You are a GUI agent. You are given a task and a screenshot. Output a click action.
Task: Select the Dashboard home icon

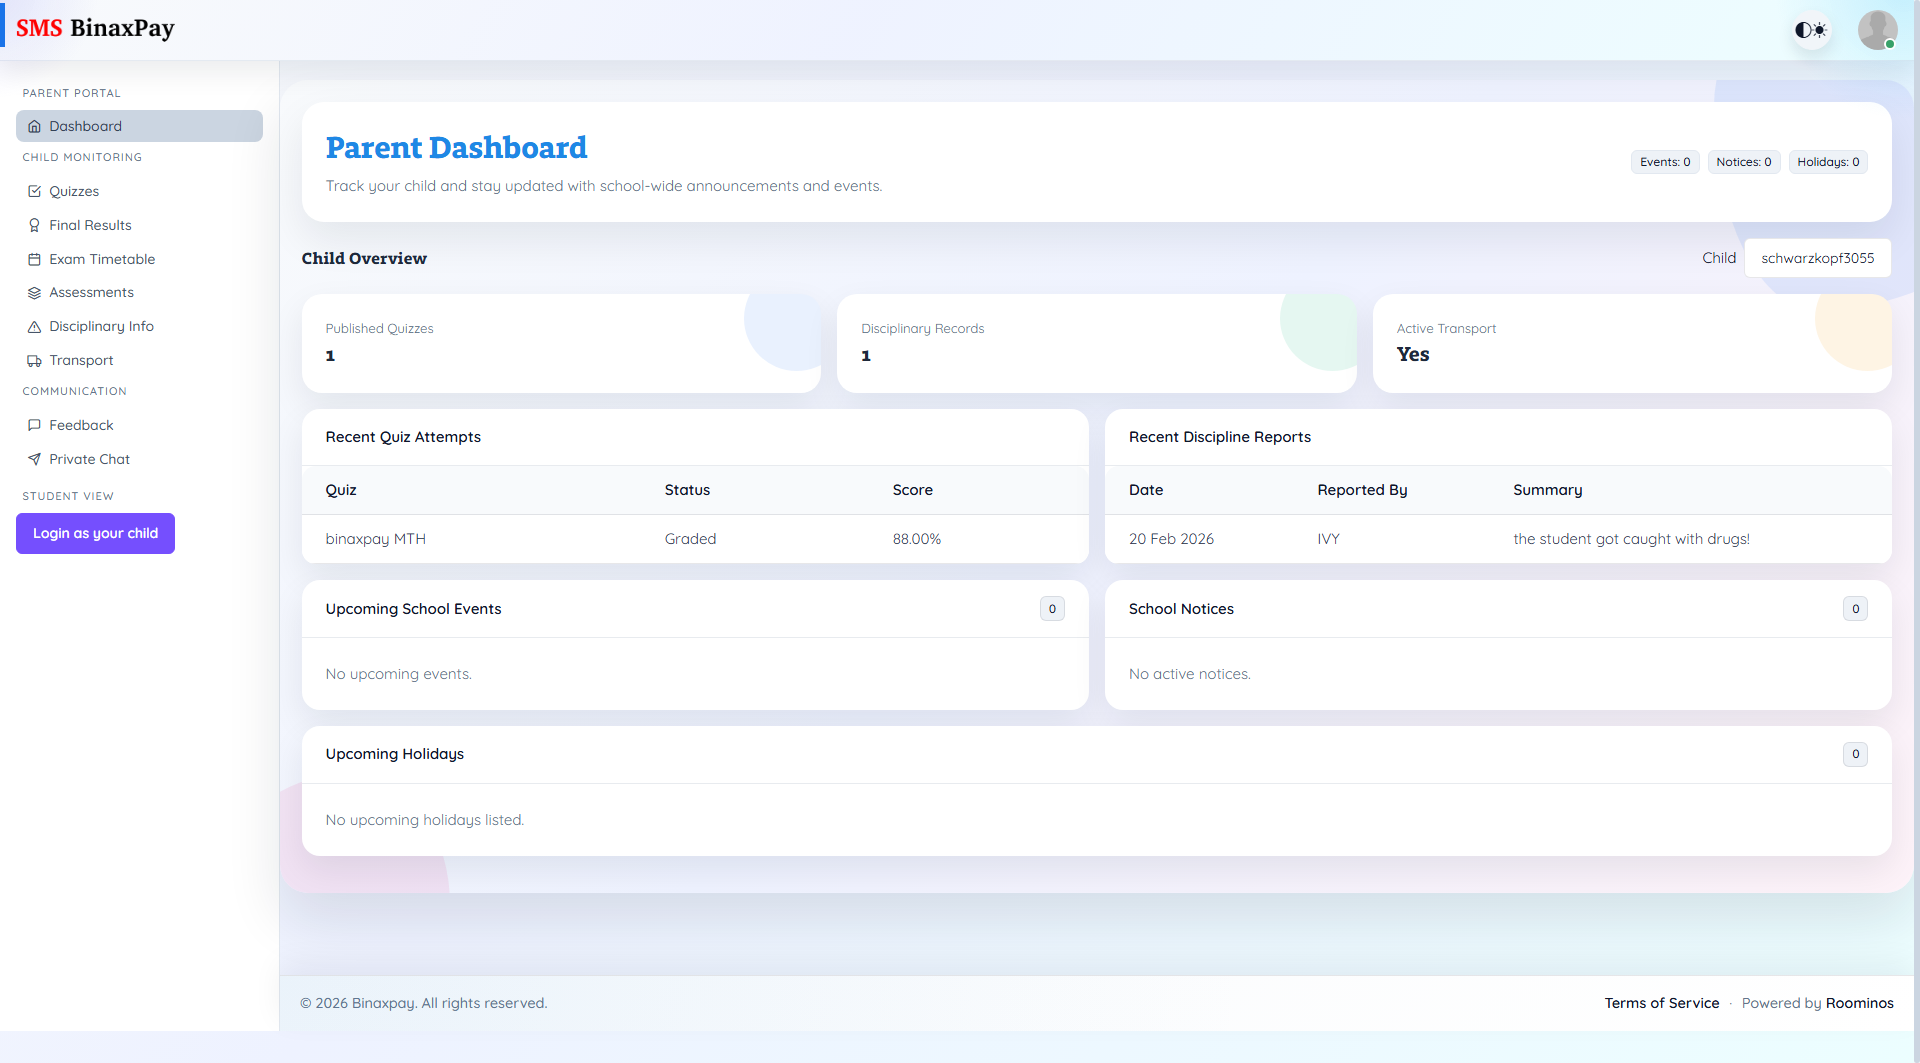point(35,126)
